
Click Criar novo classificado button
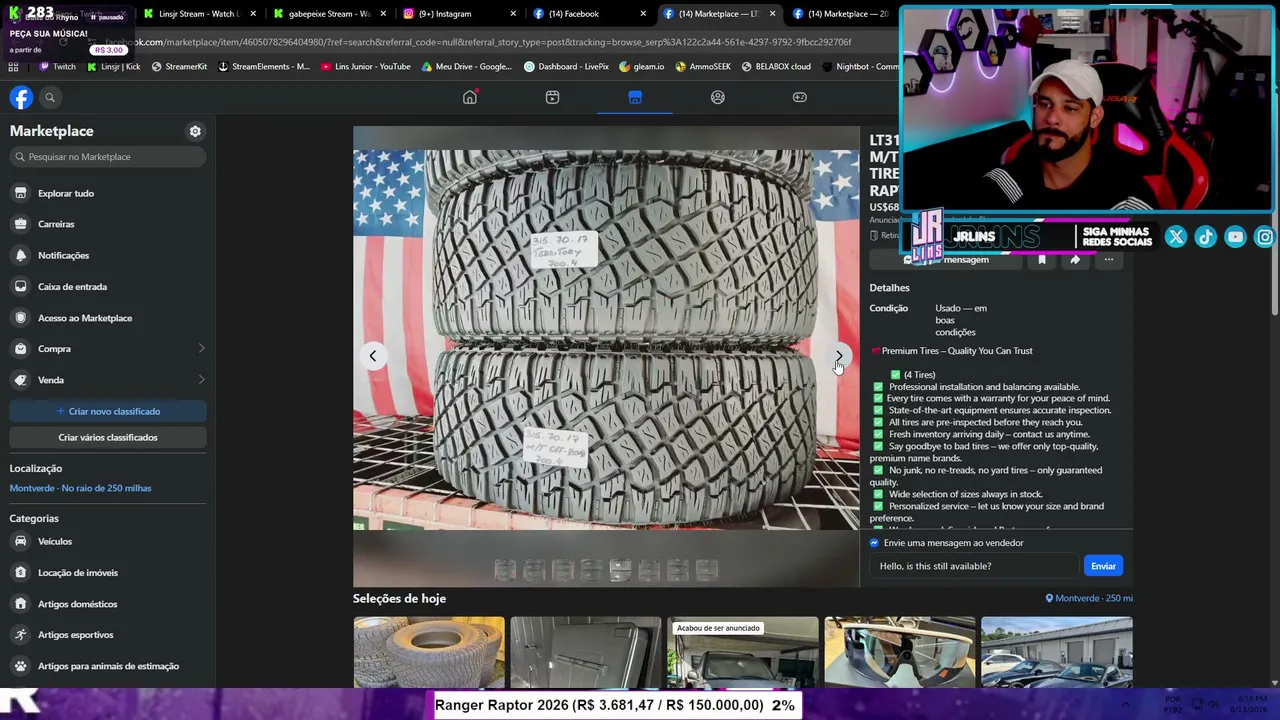pyautogui.click(x=108, y=411)
